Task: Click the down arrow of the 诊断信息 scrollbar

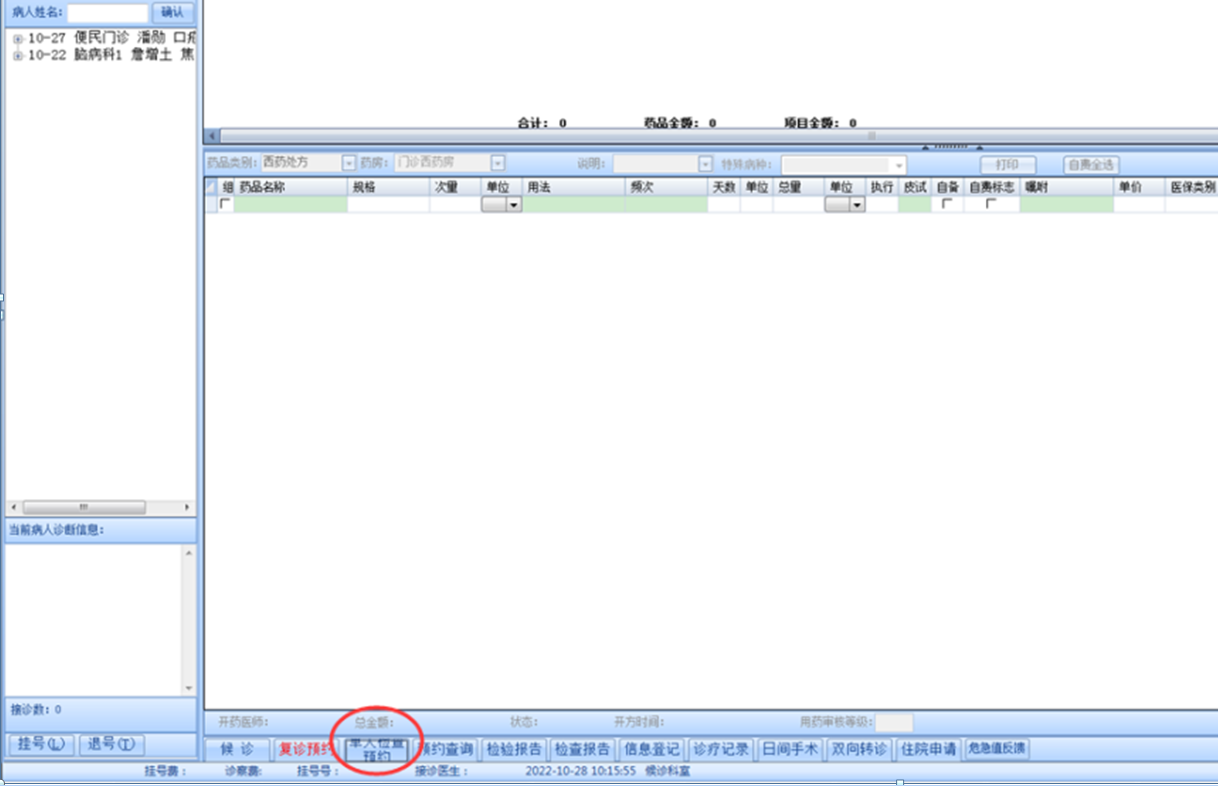Action: tap(189, 688)
